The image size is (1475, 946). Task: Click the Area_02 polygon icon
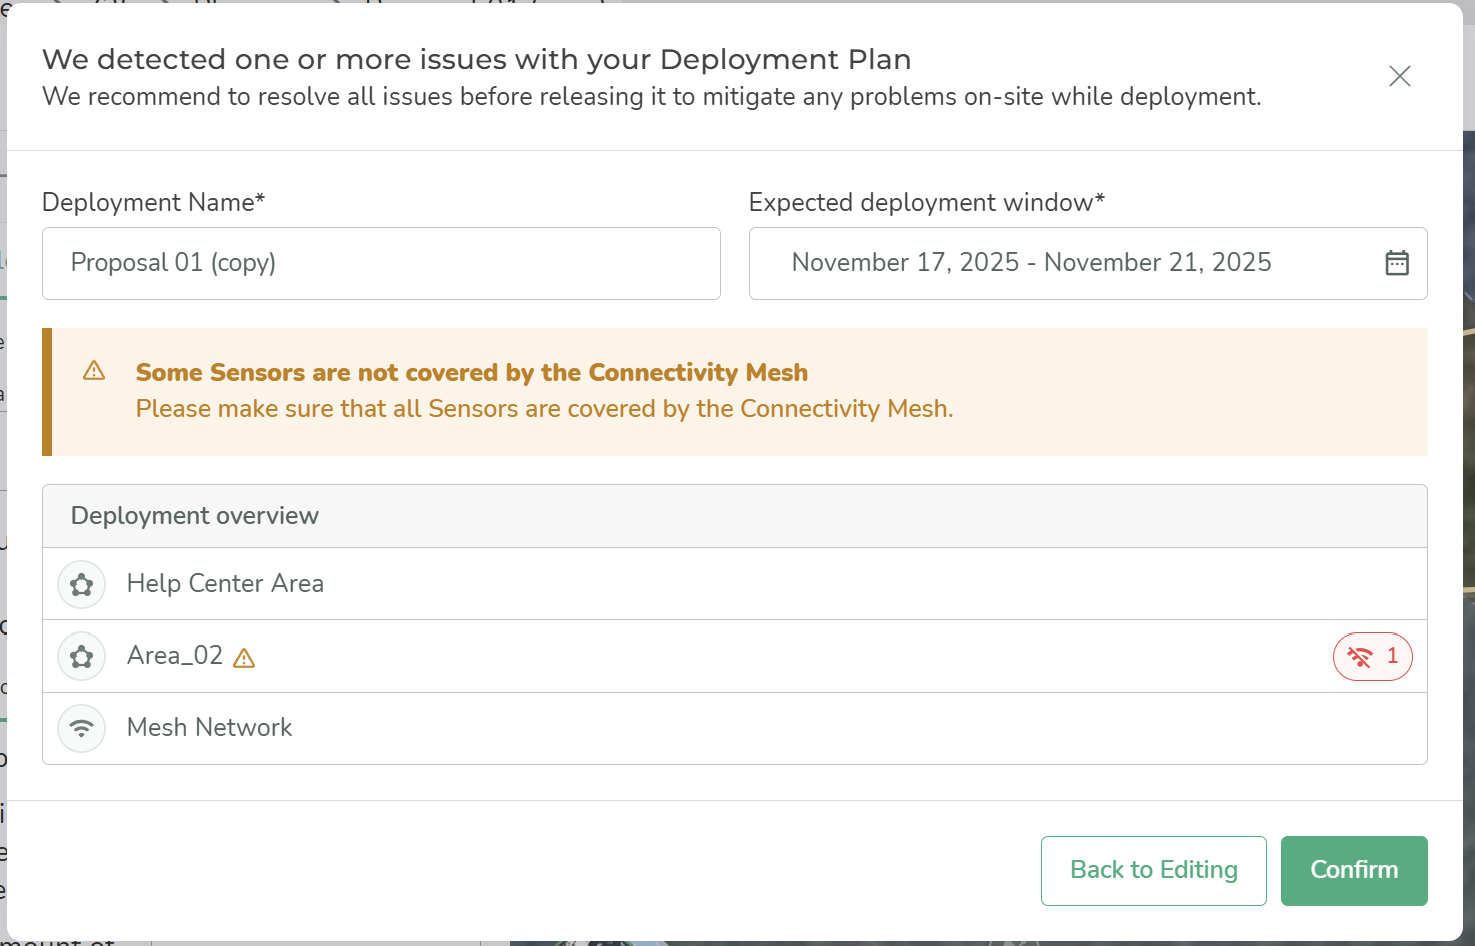click(x=82, y=657)
